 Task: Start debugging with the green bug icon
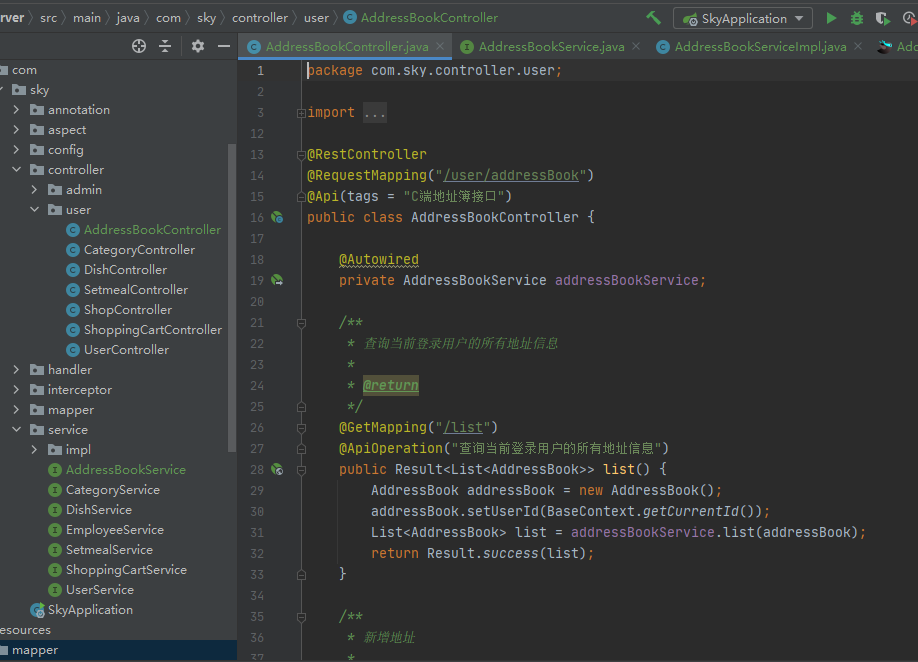click(857, 18)
